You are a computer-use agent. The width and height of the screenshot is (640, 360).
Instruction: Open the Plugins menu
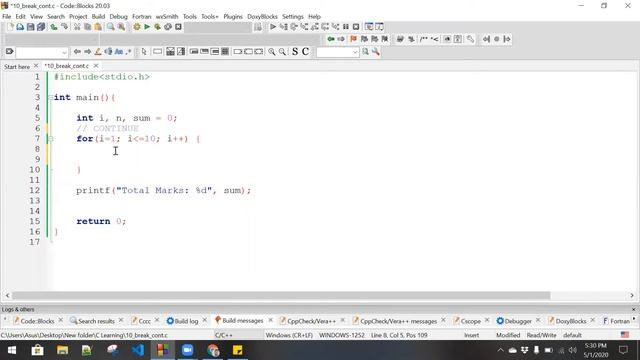pos(233,17)
